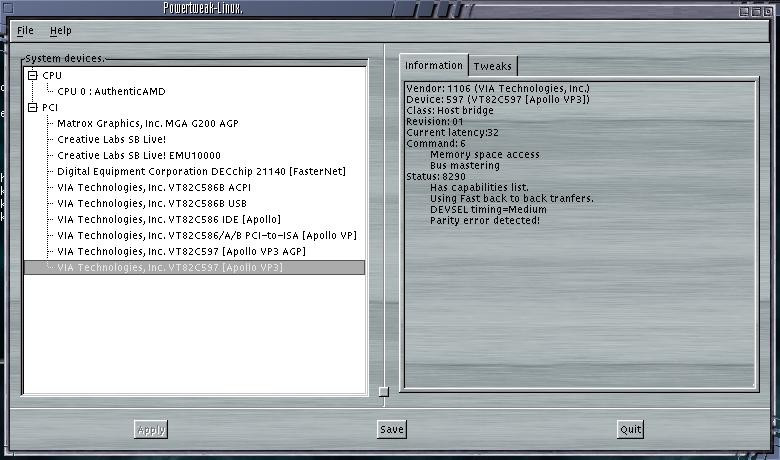
Task: Select DECchip 21140 FasterNet device
Action: pos(201,171)
